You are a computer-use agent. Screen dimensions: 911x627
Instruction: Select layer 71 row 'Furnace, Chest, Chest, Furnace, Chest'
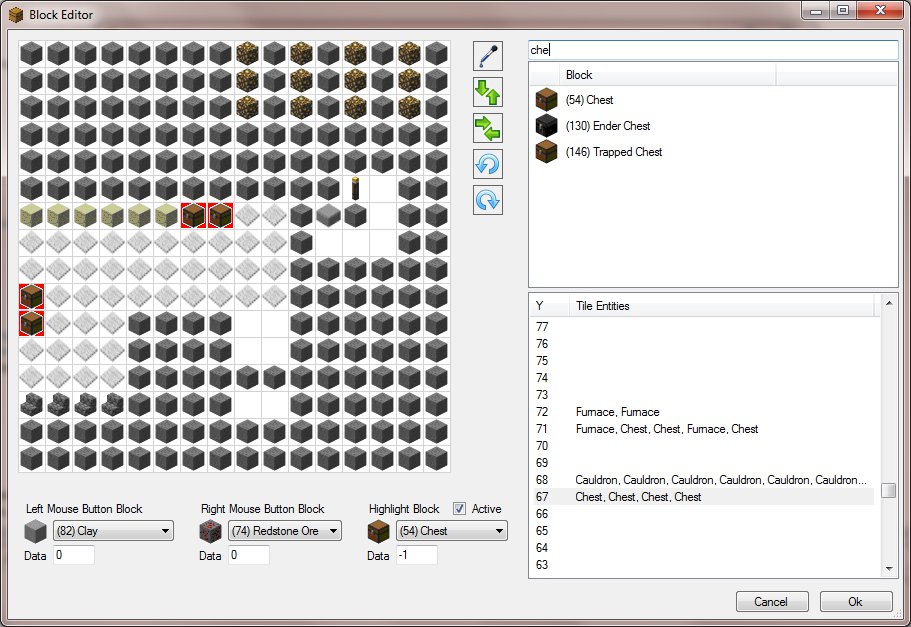click(703, 429)
